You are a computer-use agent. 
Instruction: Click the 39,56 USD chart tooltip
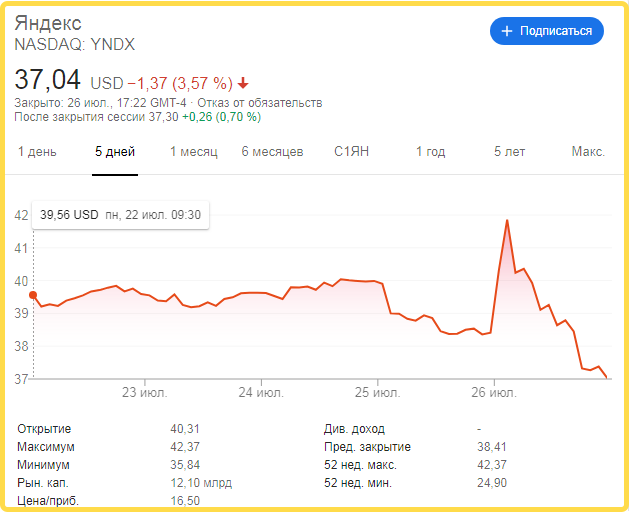tap(121, 215)
